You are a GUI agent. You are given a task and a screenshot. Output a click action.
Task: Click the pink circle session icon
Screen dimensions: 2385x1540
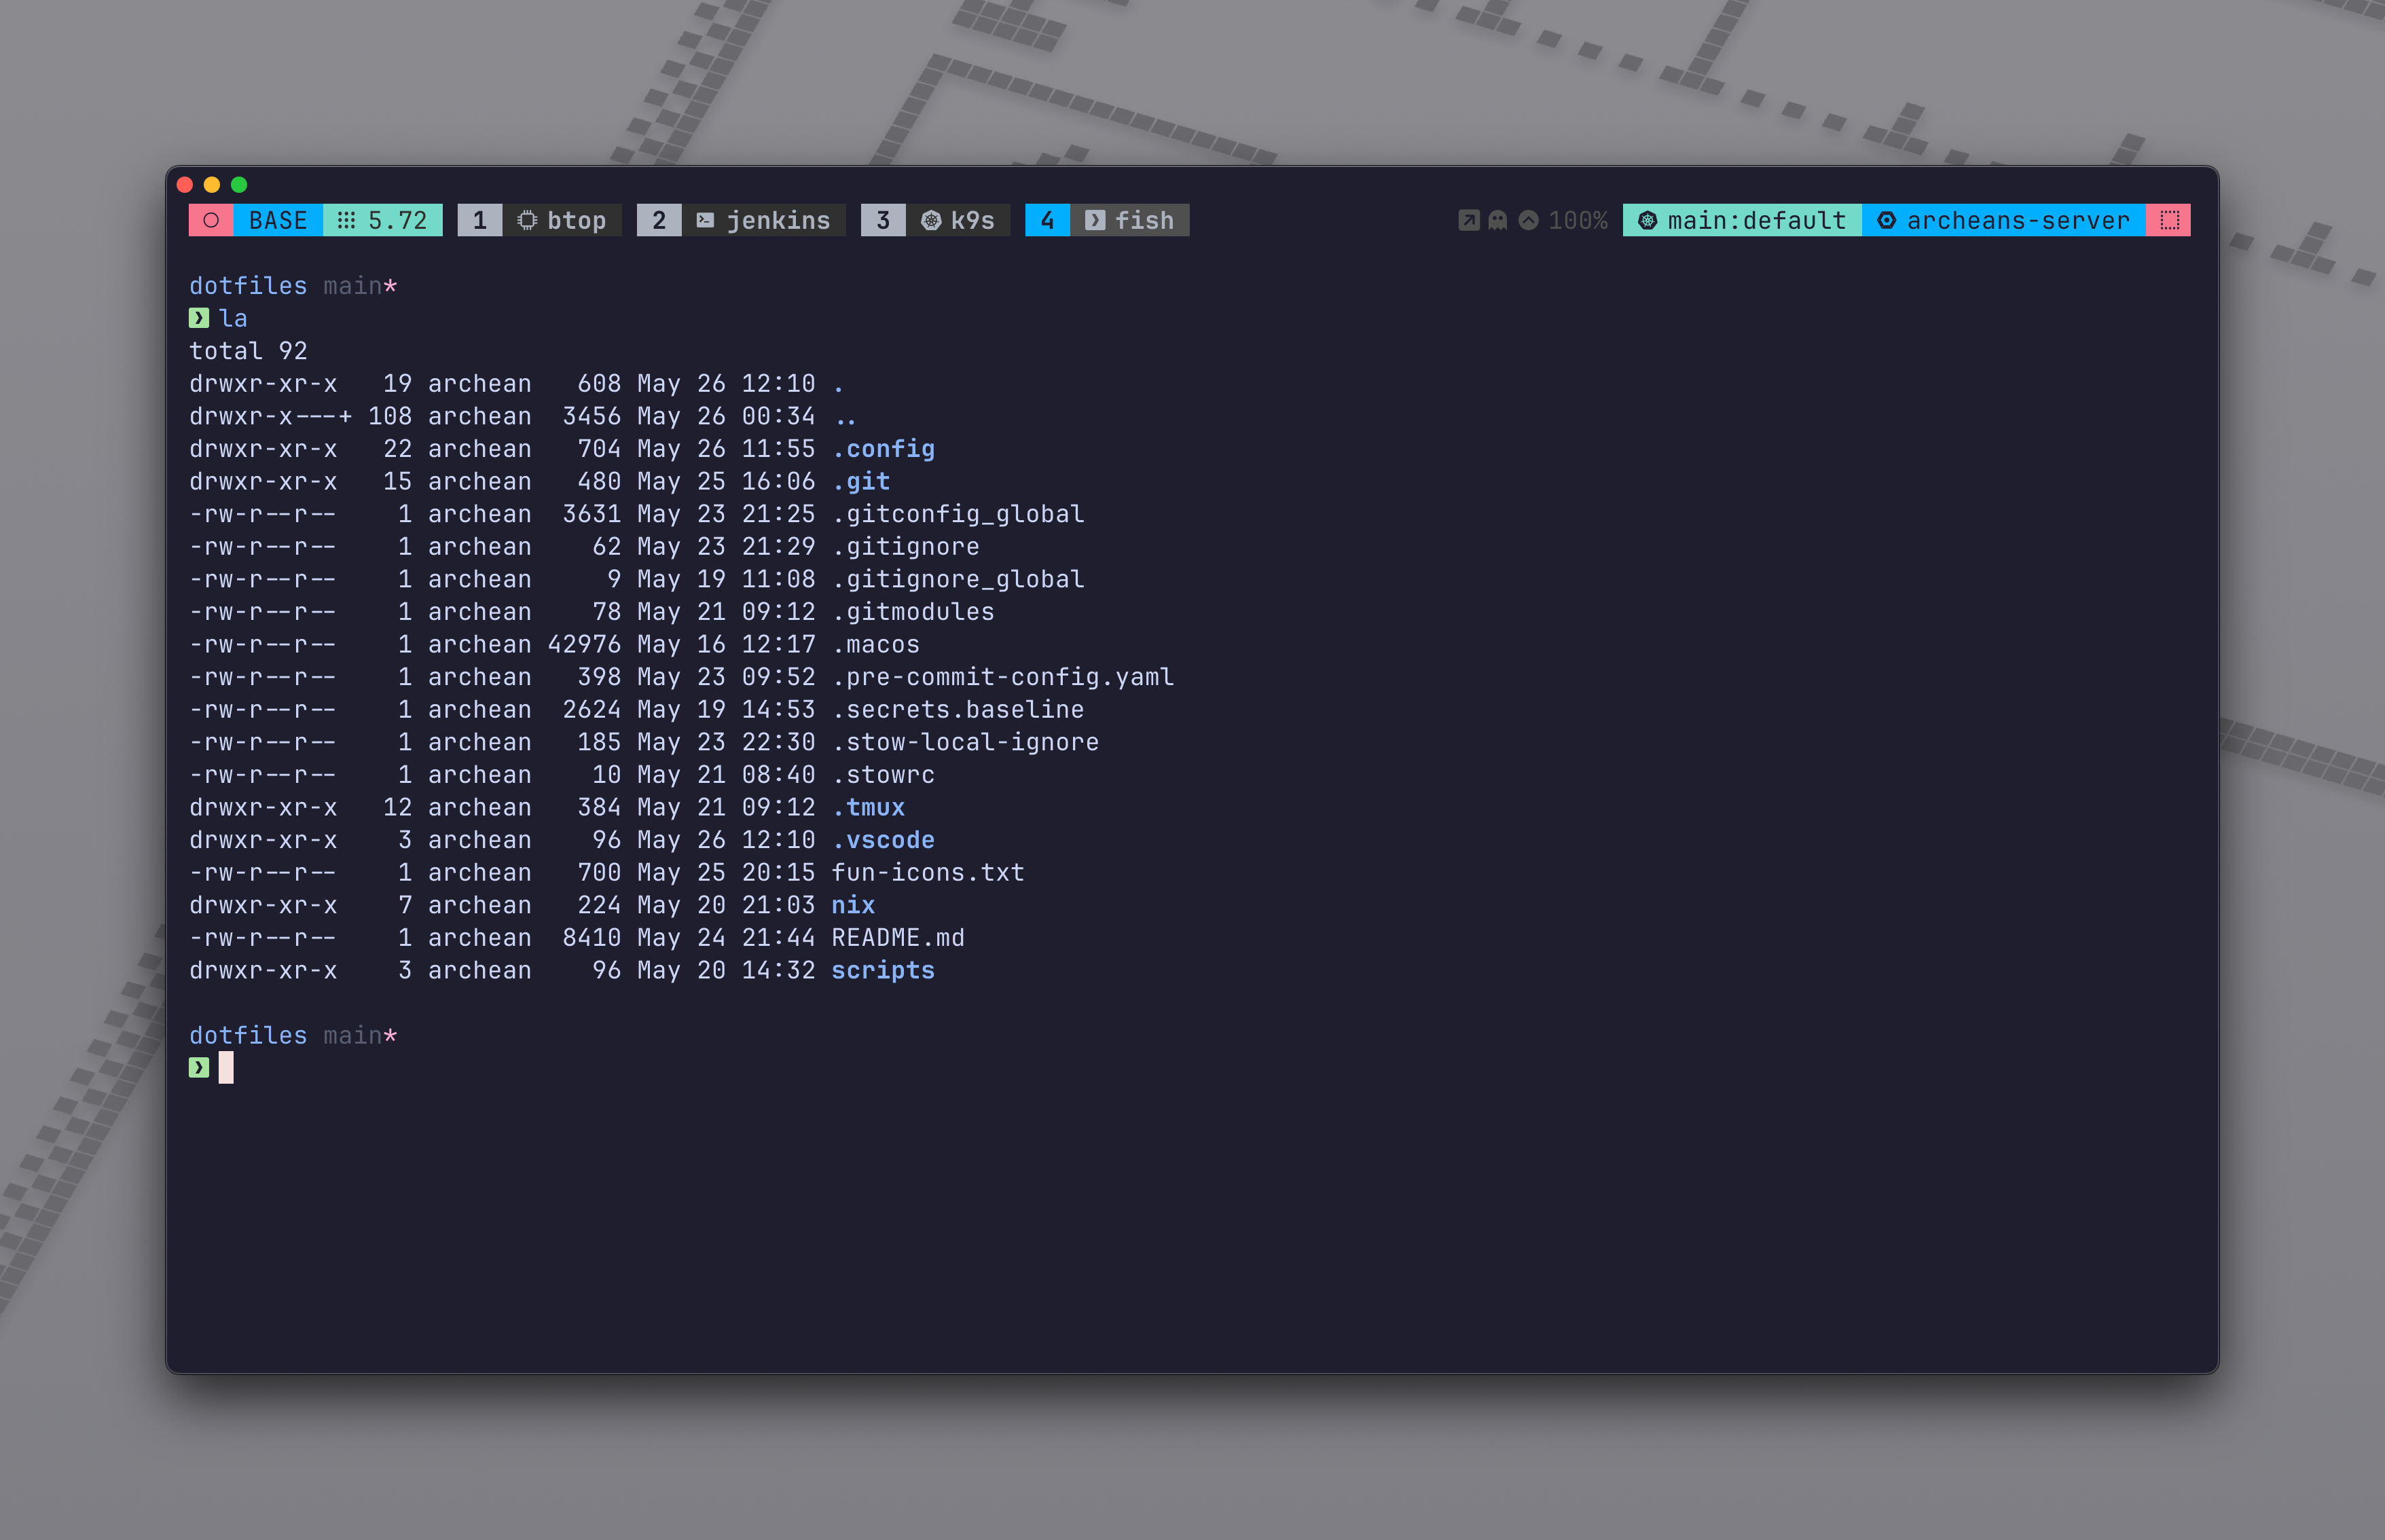(211, 220)
